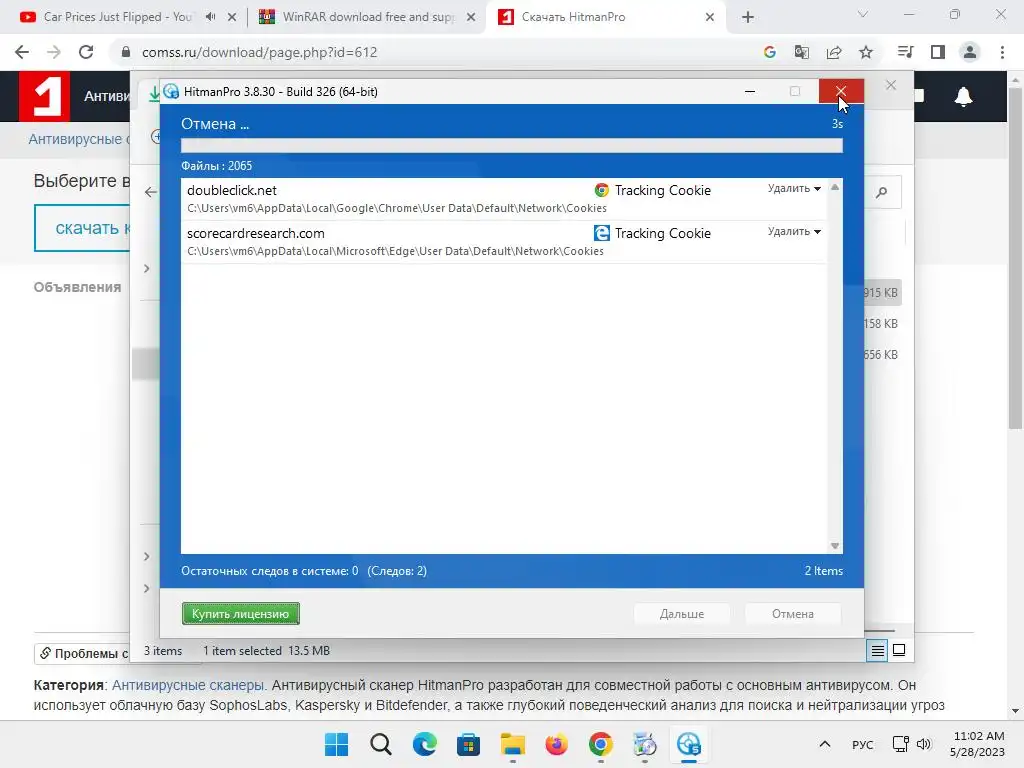This screenshot has width=1024, height=768.
Task: Switch to the Car Prices Just Flipped YouTube tab
Action: [118, 17]
